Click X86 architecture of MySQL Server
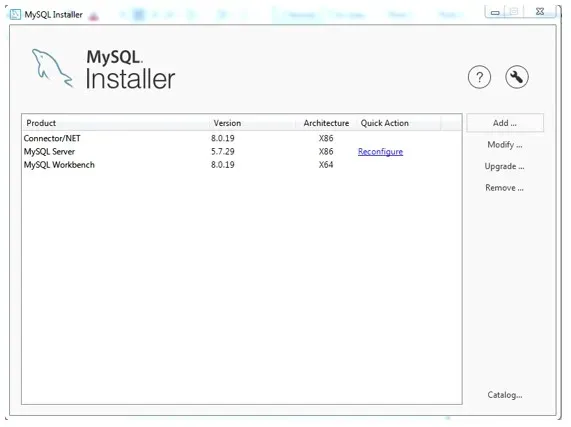The width and height of the screenshot is (571, 427). pos(326,151)
